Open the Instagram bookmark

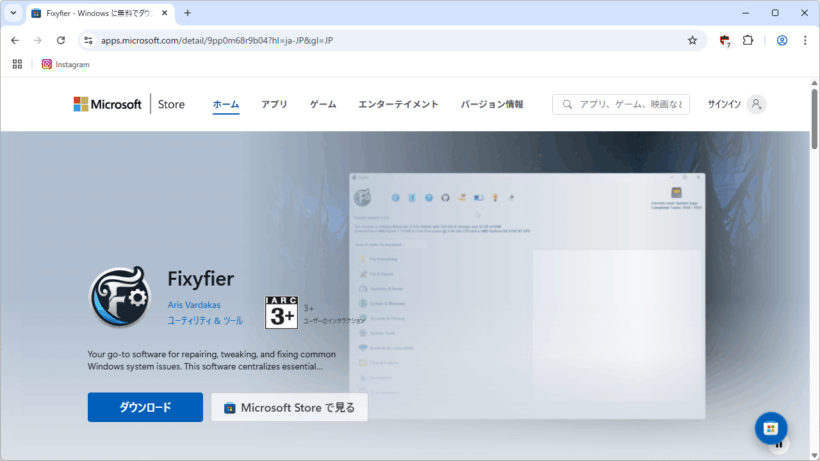65,64
